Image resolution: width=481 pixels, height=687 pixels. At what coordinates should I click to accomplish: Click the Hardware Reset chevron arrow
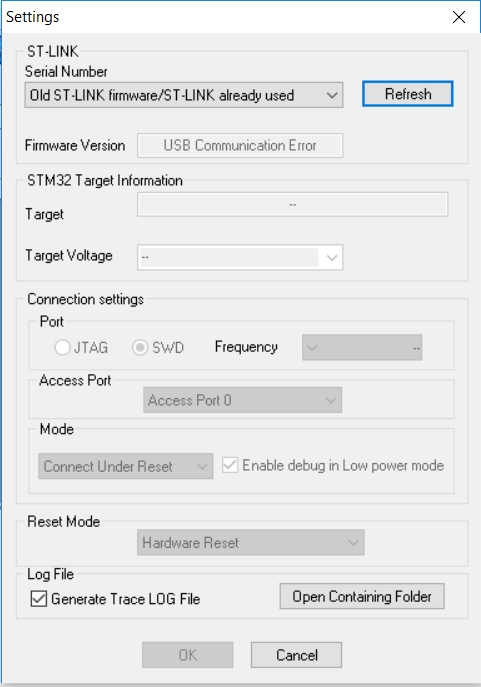(353, 542)
